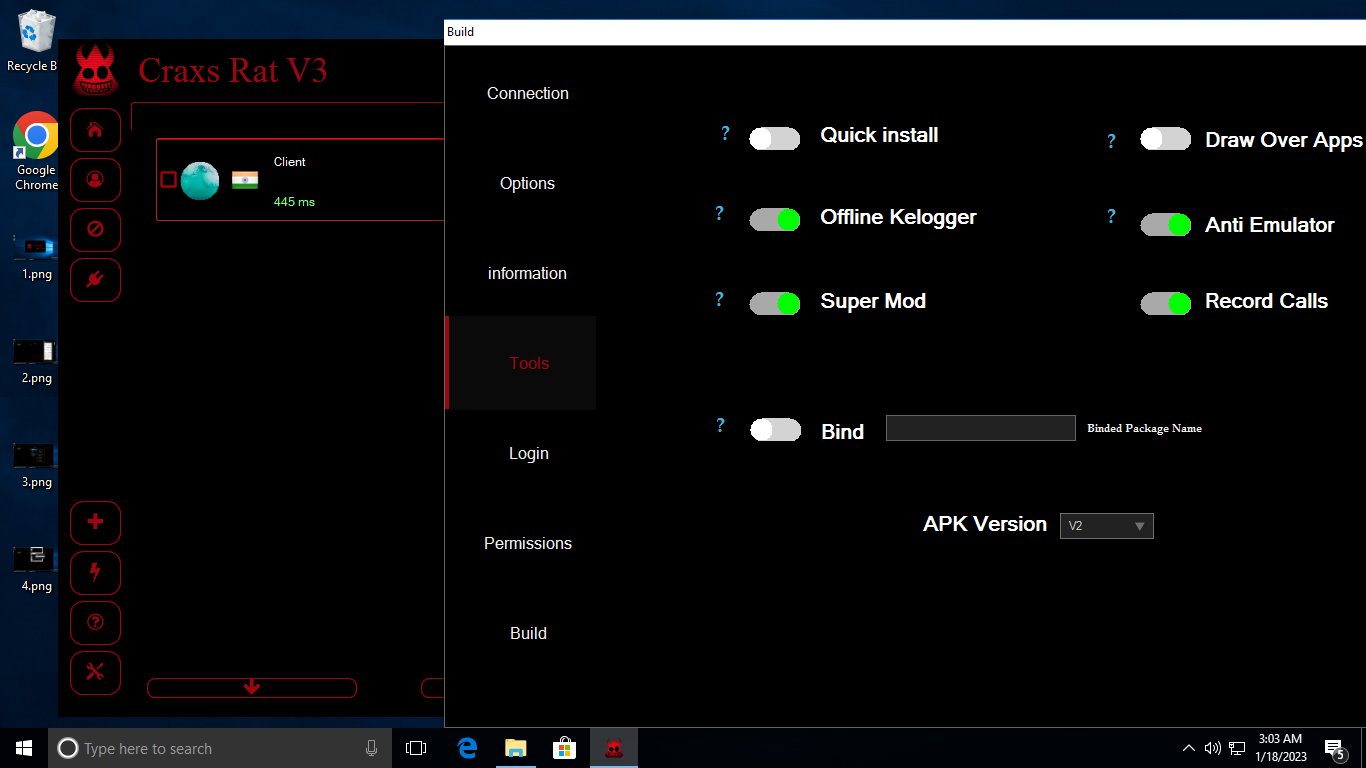1366x768 pixels.
Task: Turn on the Bind toggle
Action: pyautogui.click(x=776, y=430)
